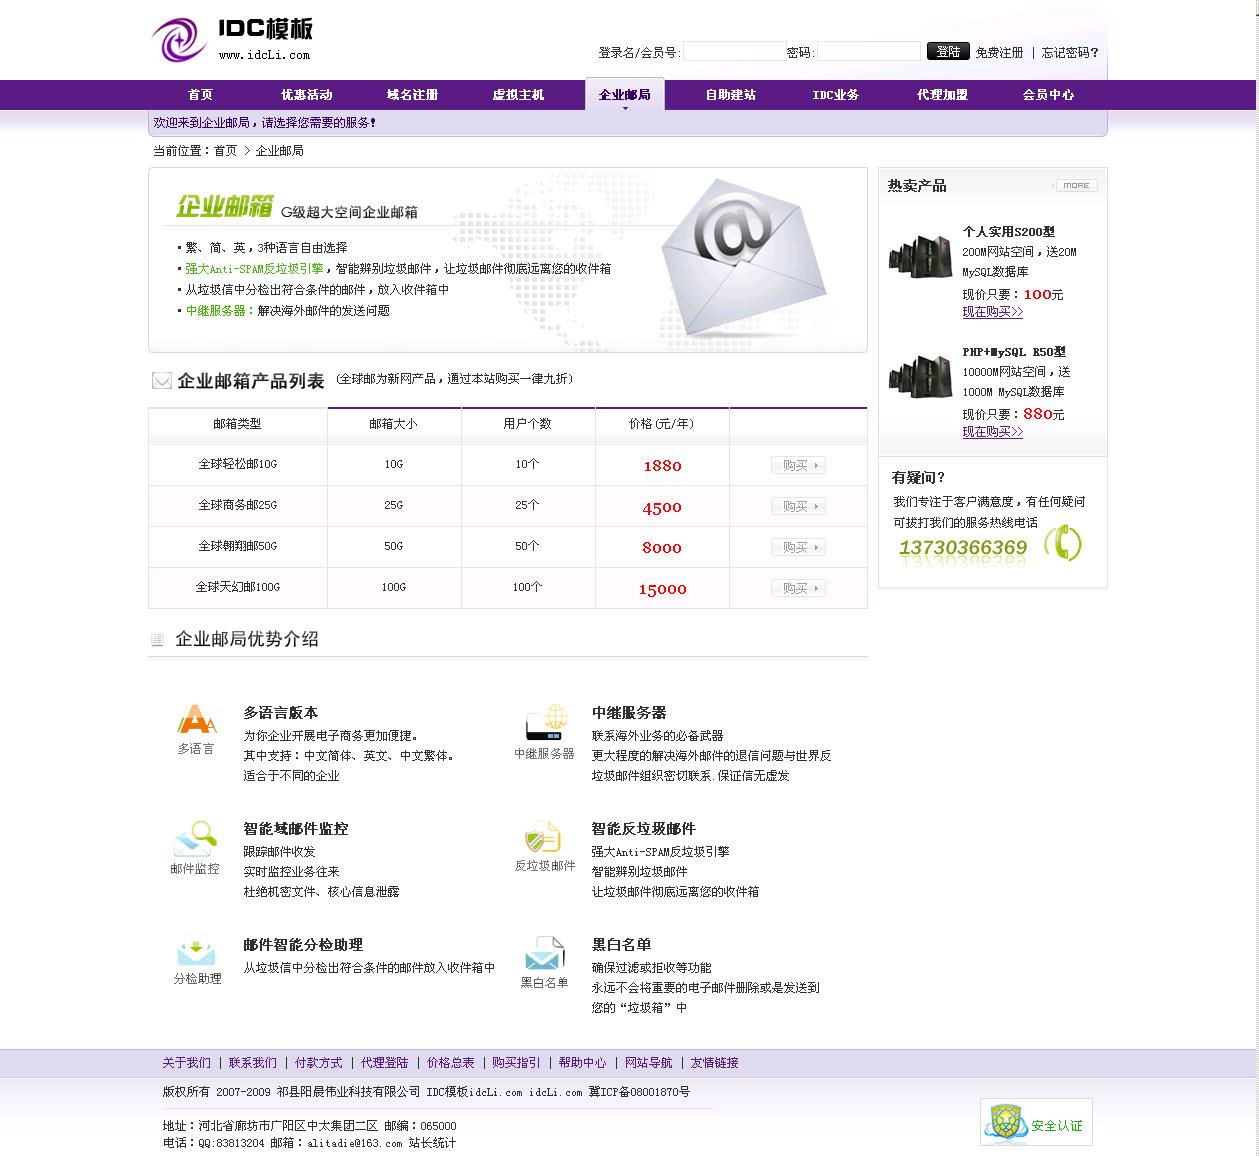Click the 中继服务器 globe server icon
The height and width of the screenshot is (1156, 1259).
tap(545, 722)
